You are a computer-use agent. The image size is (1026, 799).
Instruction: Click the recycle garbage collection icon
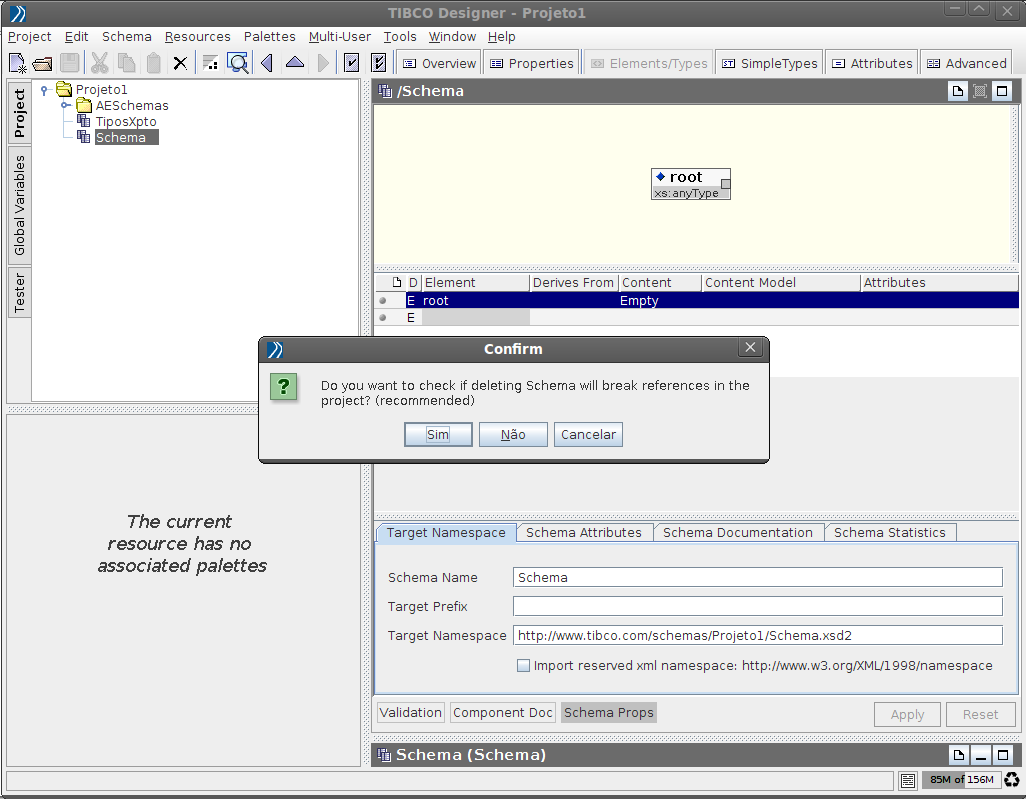tap(1012, 780)
